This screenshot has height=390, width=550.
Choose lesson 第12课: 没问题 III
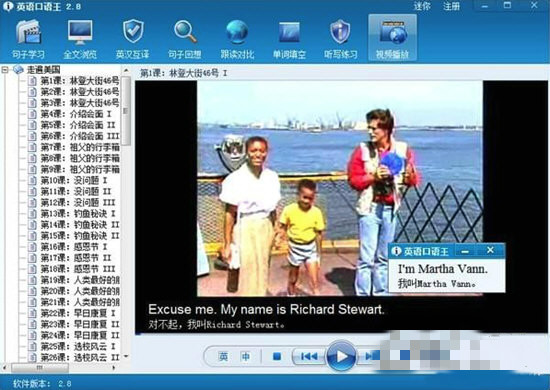78,203
